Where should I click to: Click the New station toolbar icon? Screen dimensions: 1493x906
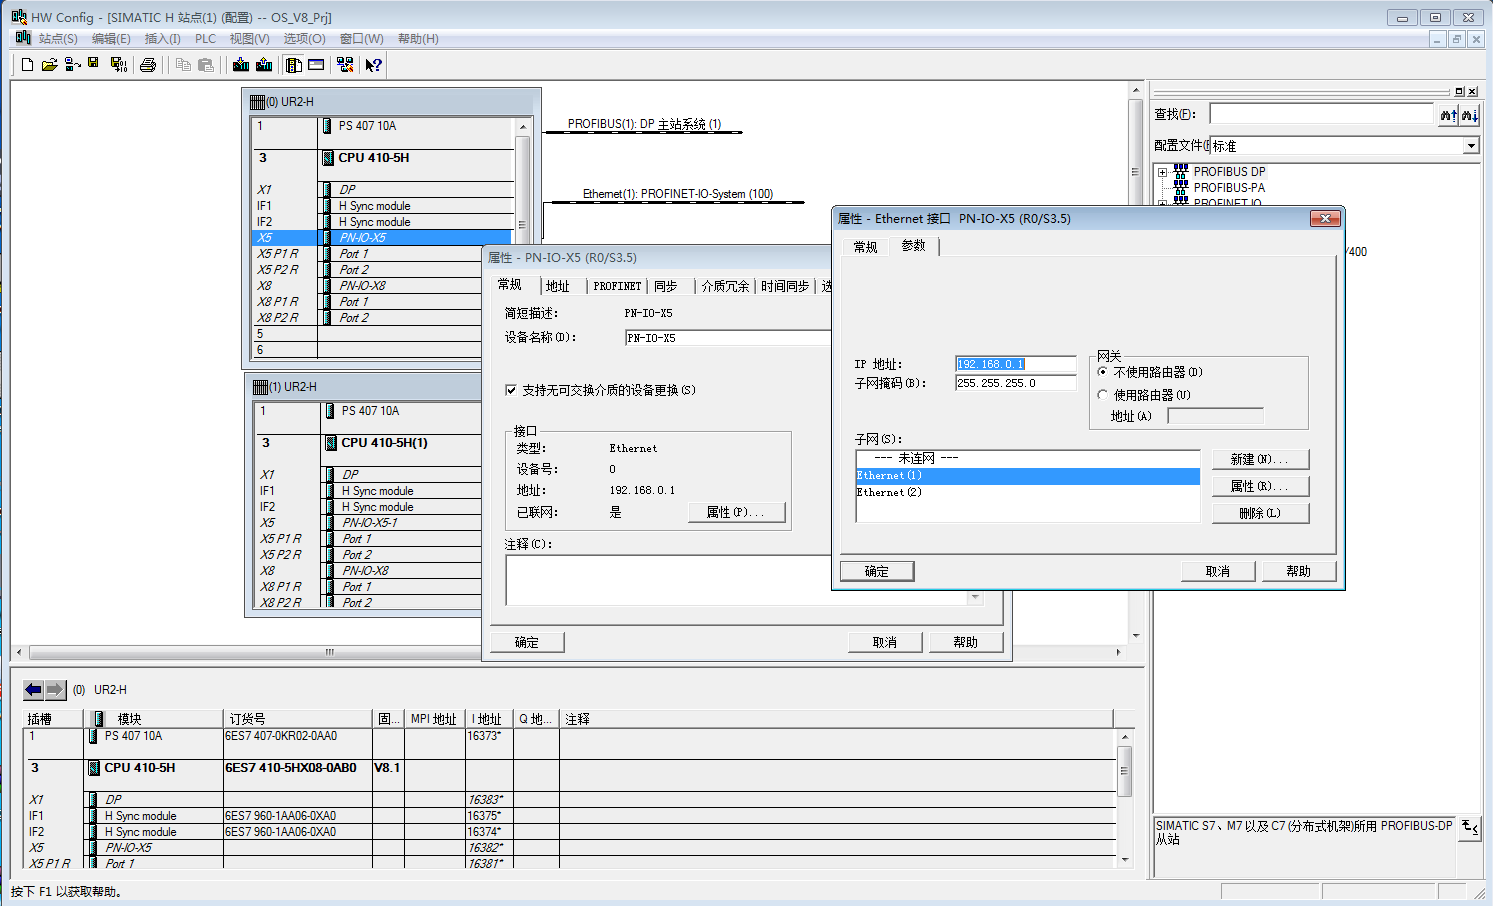[27, 65]
